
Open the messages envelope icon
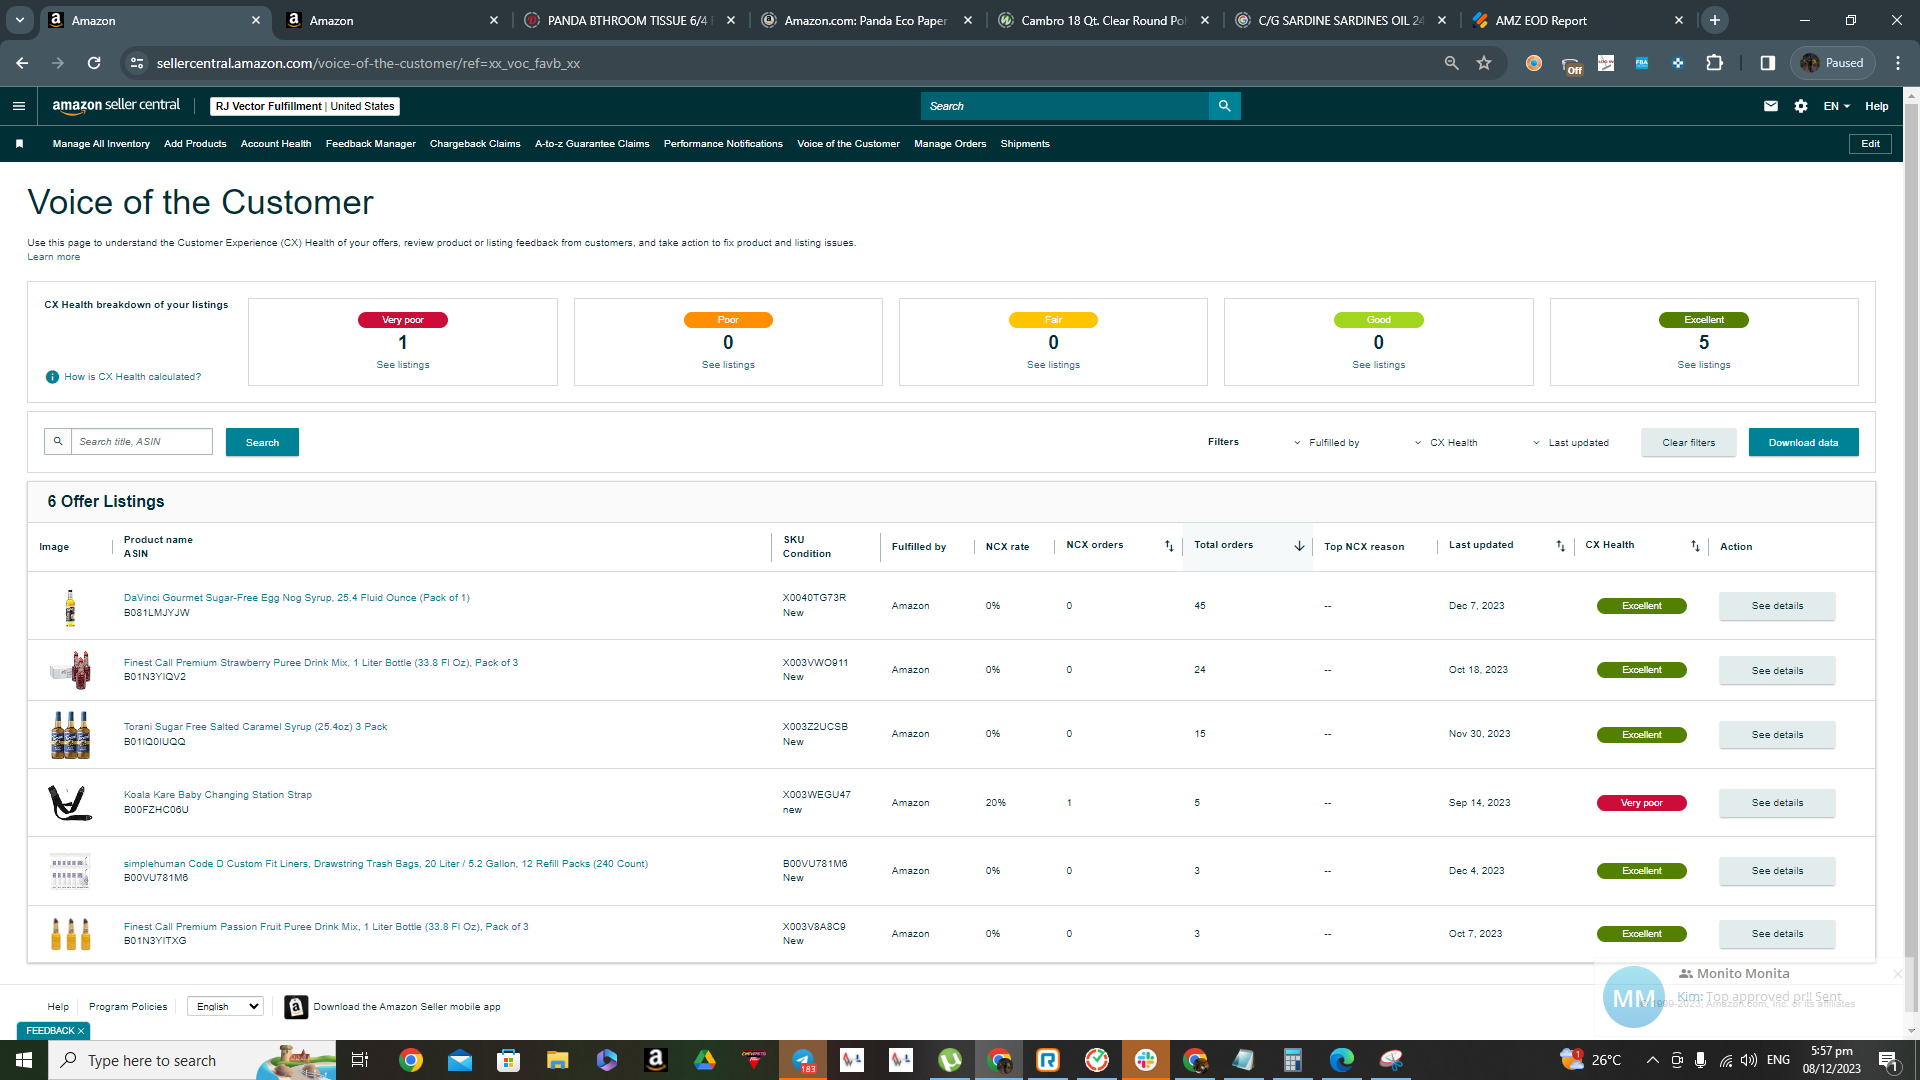[x=1771, y=106]
